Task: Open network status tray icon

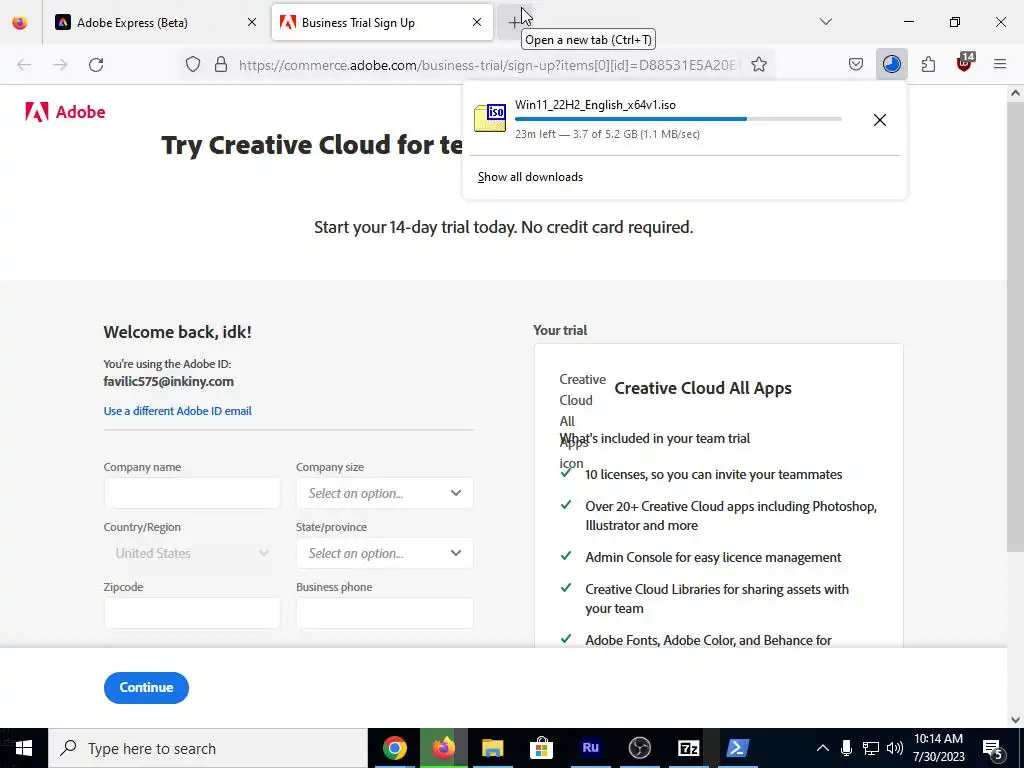Action: 871,748
